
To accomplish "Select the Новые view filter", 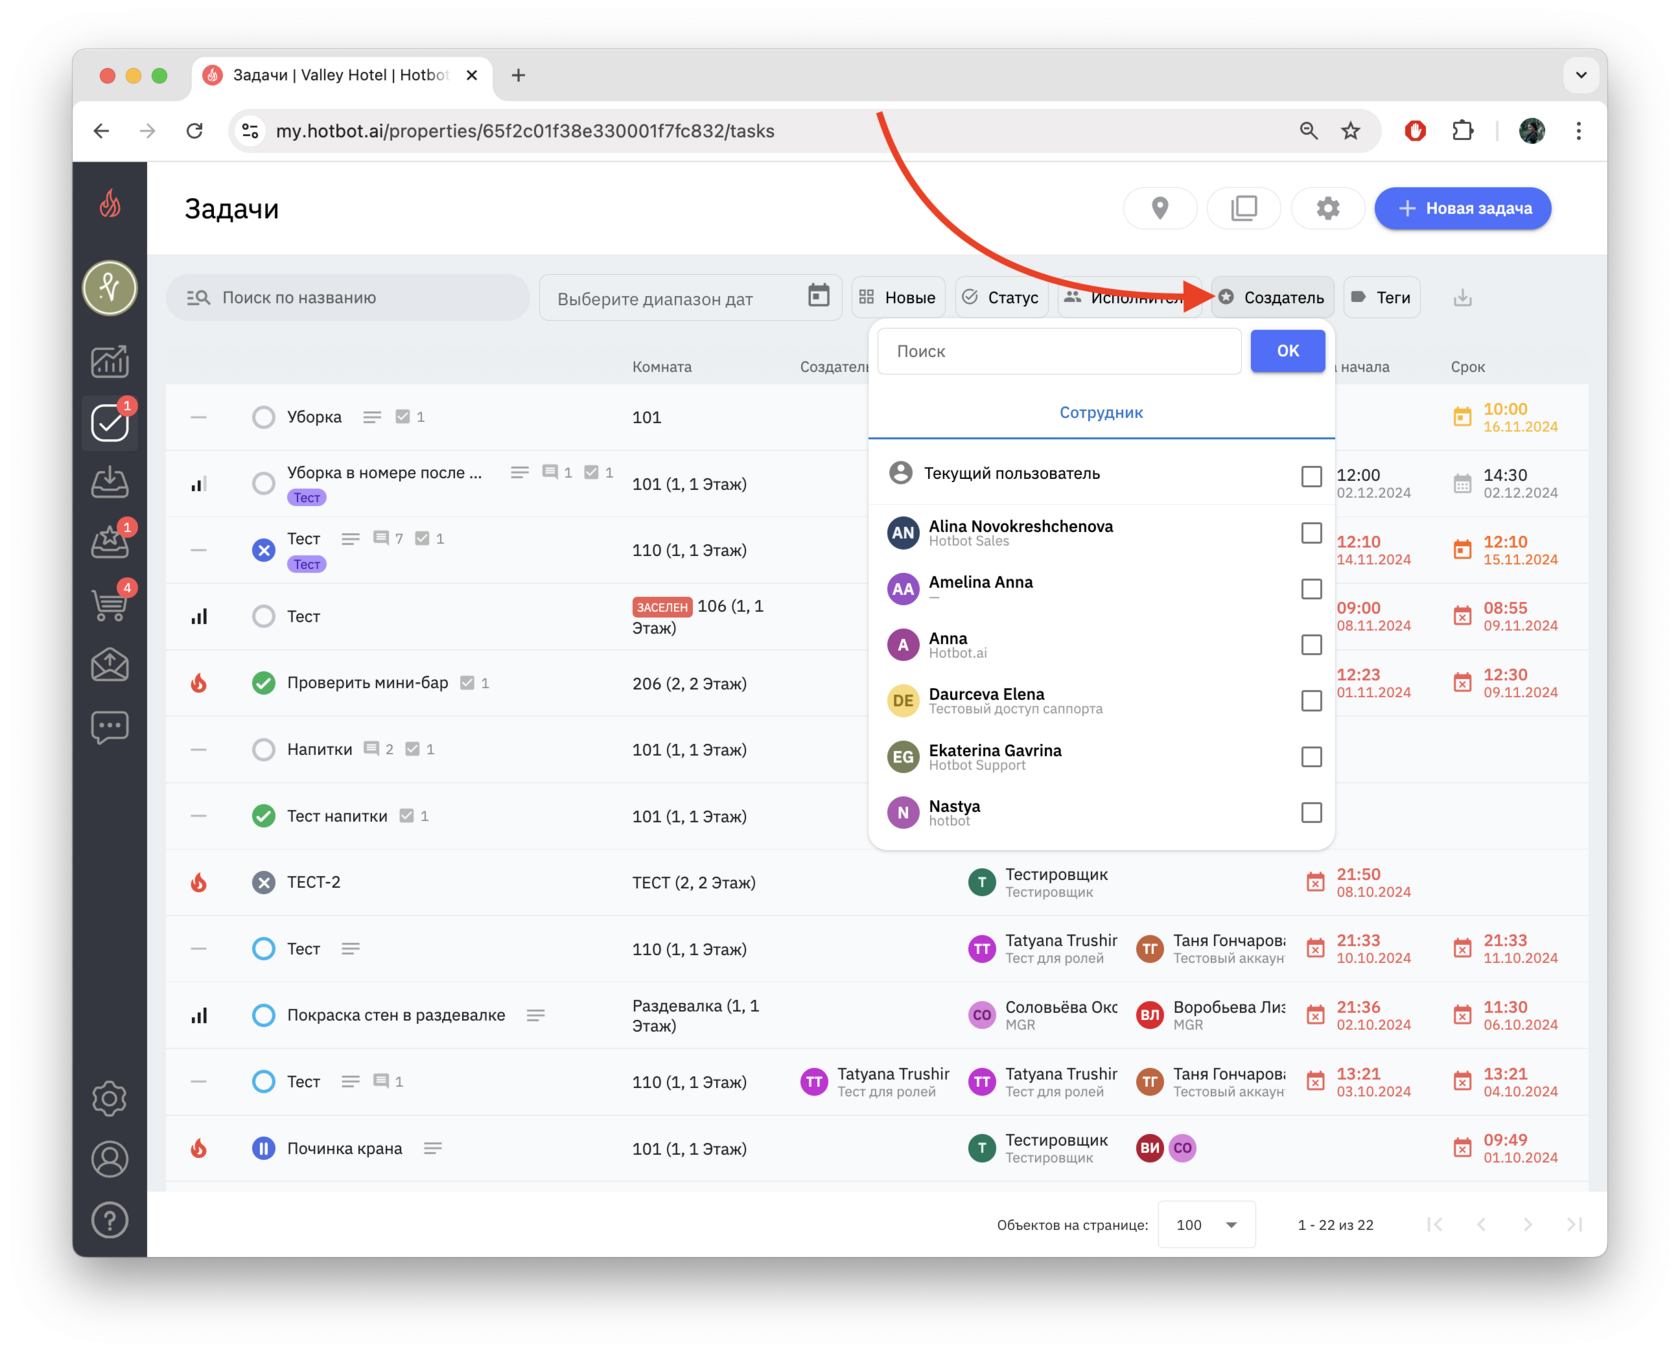I will (897, 297).
